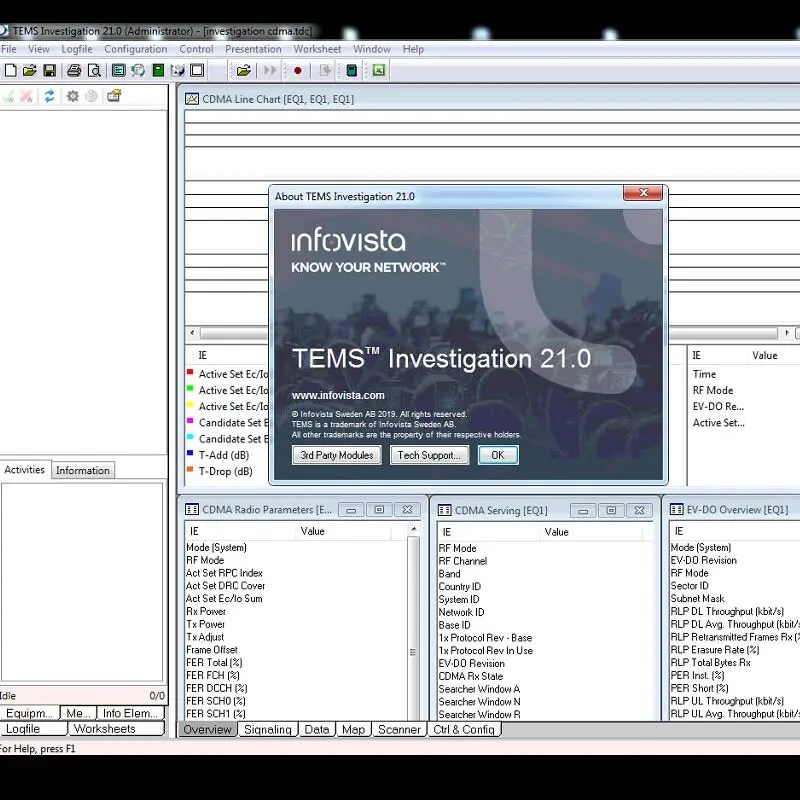Click the globe map window icon
This screenshot has height=800, width=800.
point(178,70)
